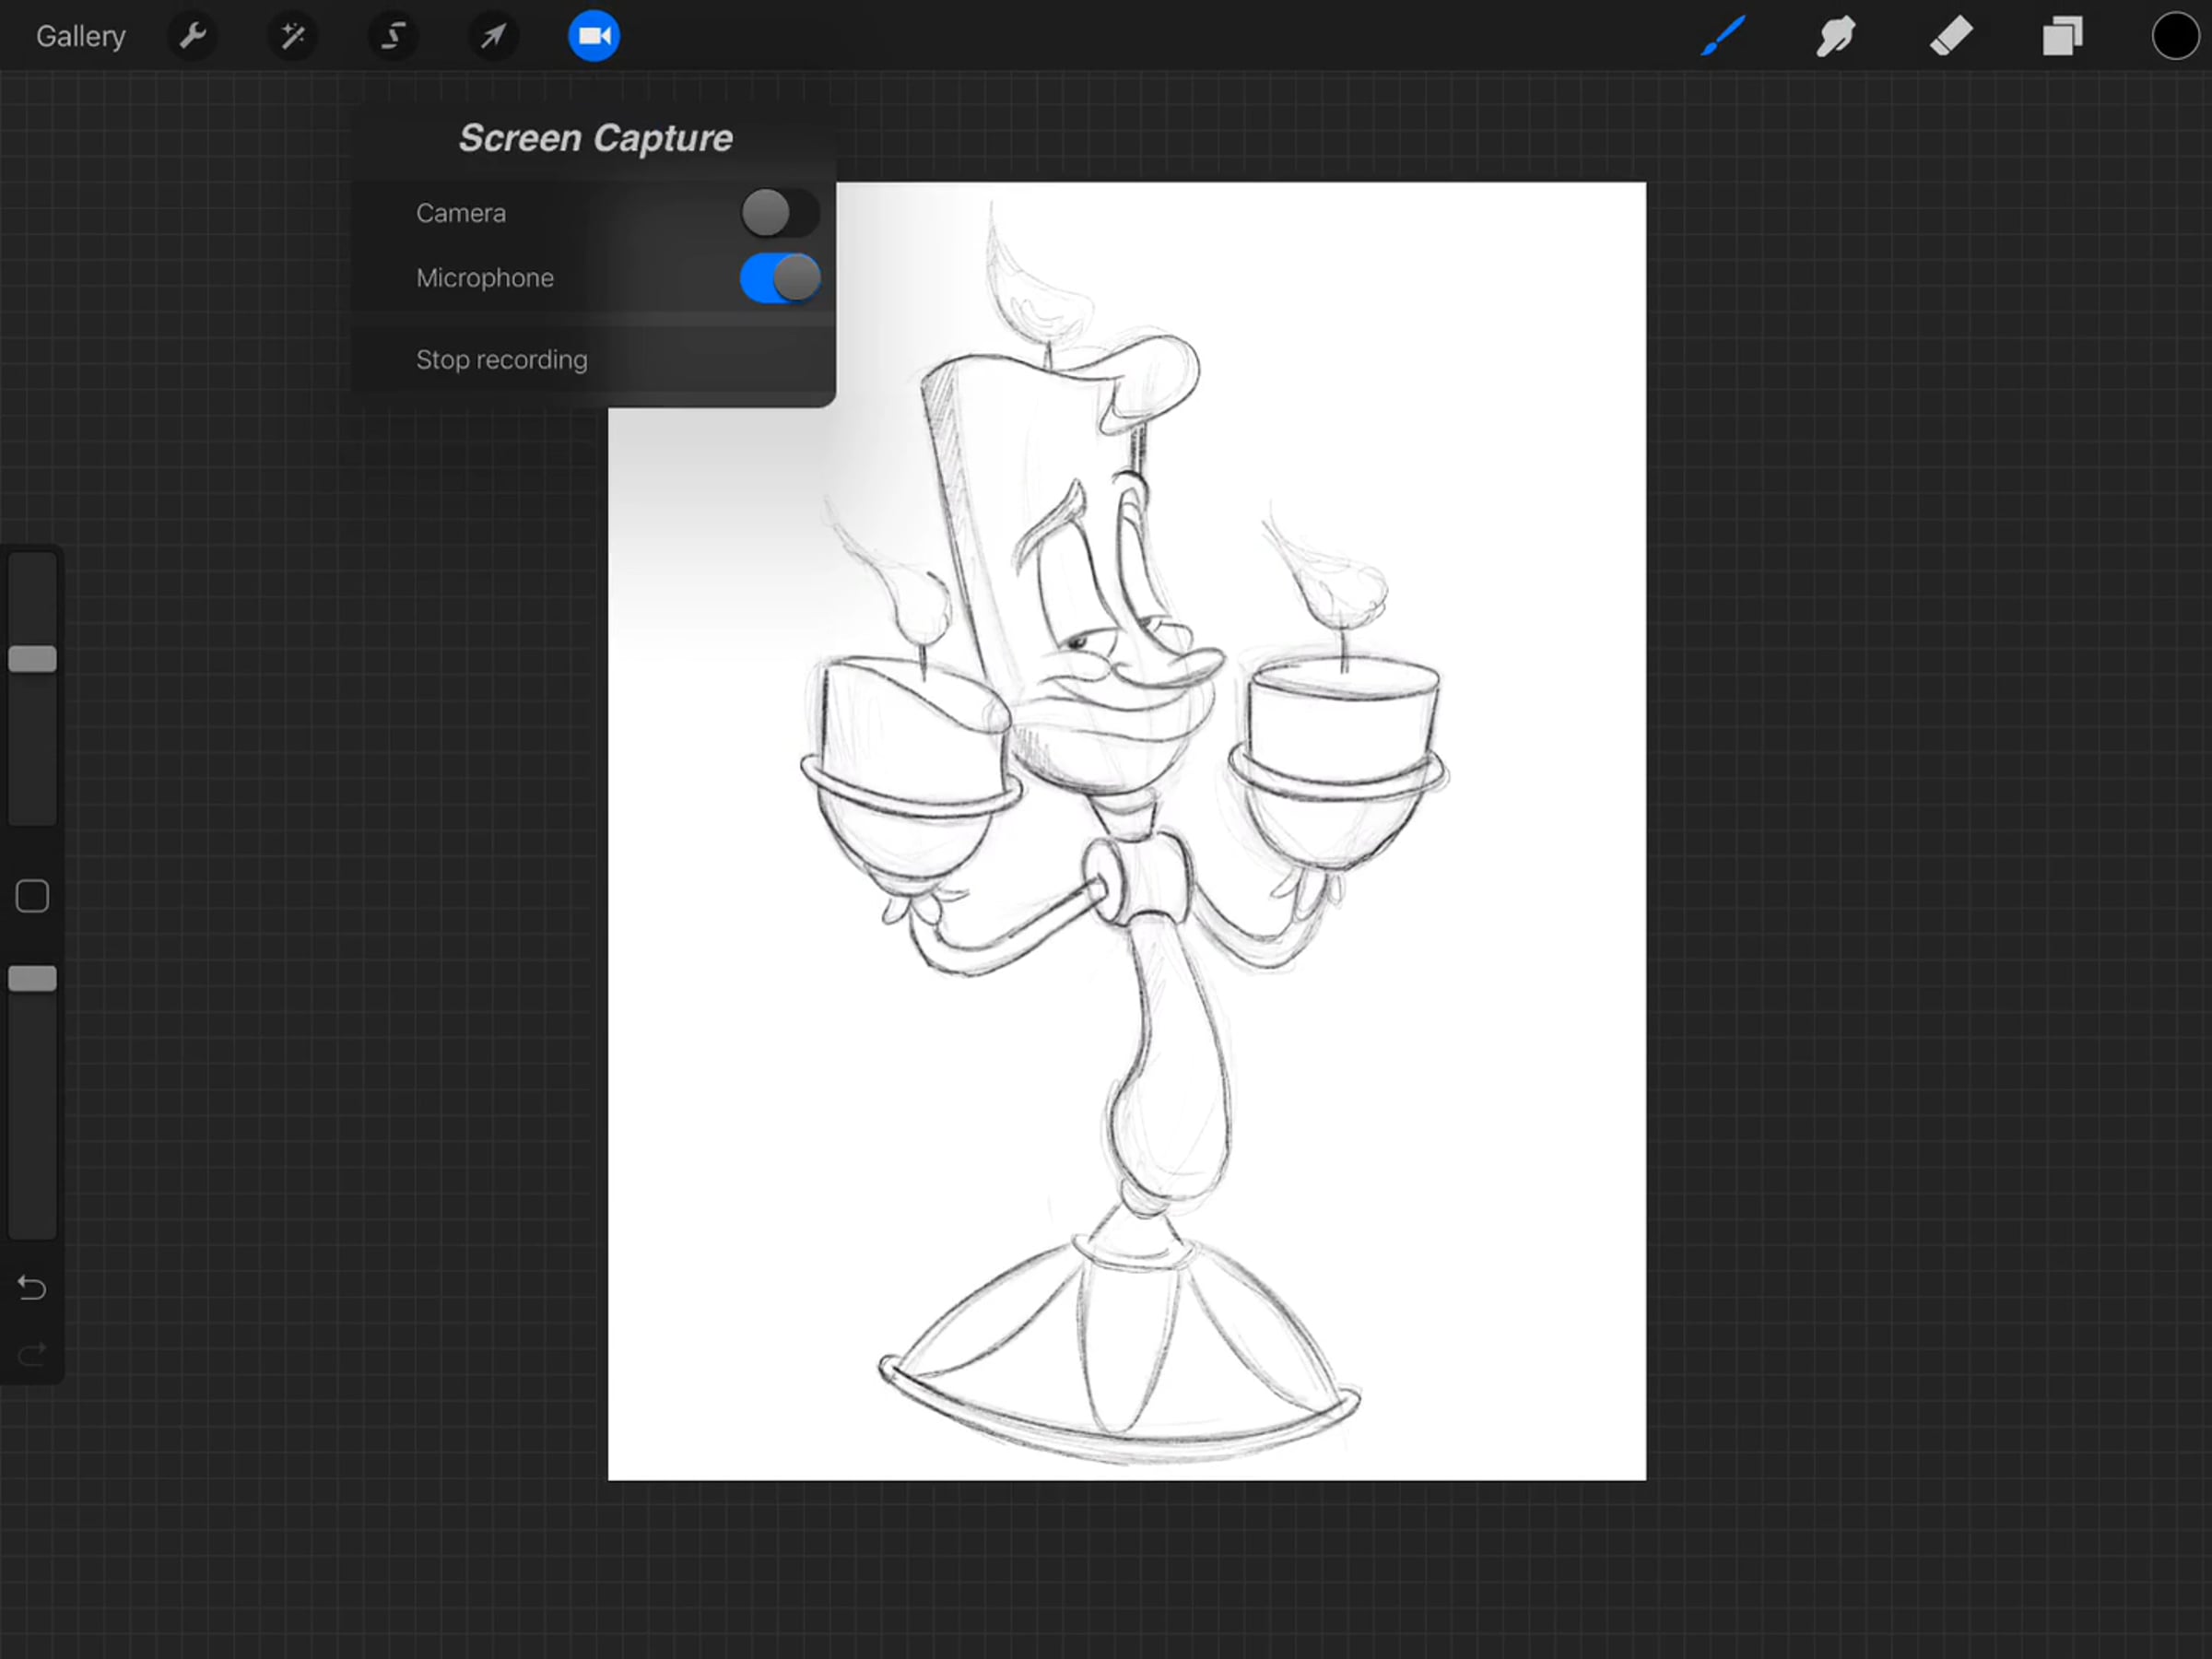This screenshot has height=1659, width=2212.
Task: Click the undo arrow
Action: [32, 1288]
